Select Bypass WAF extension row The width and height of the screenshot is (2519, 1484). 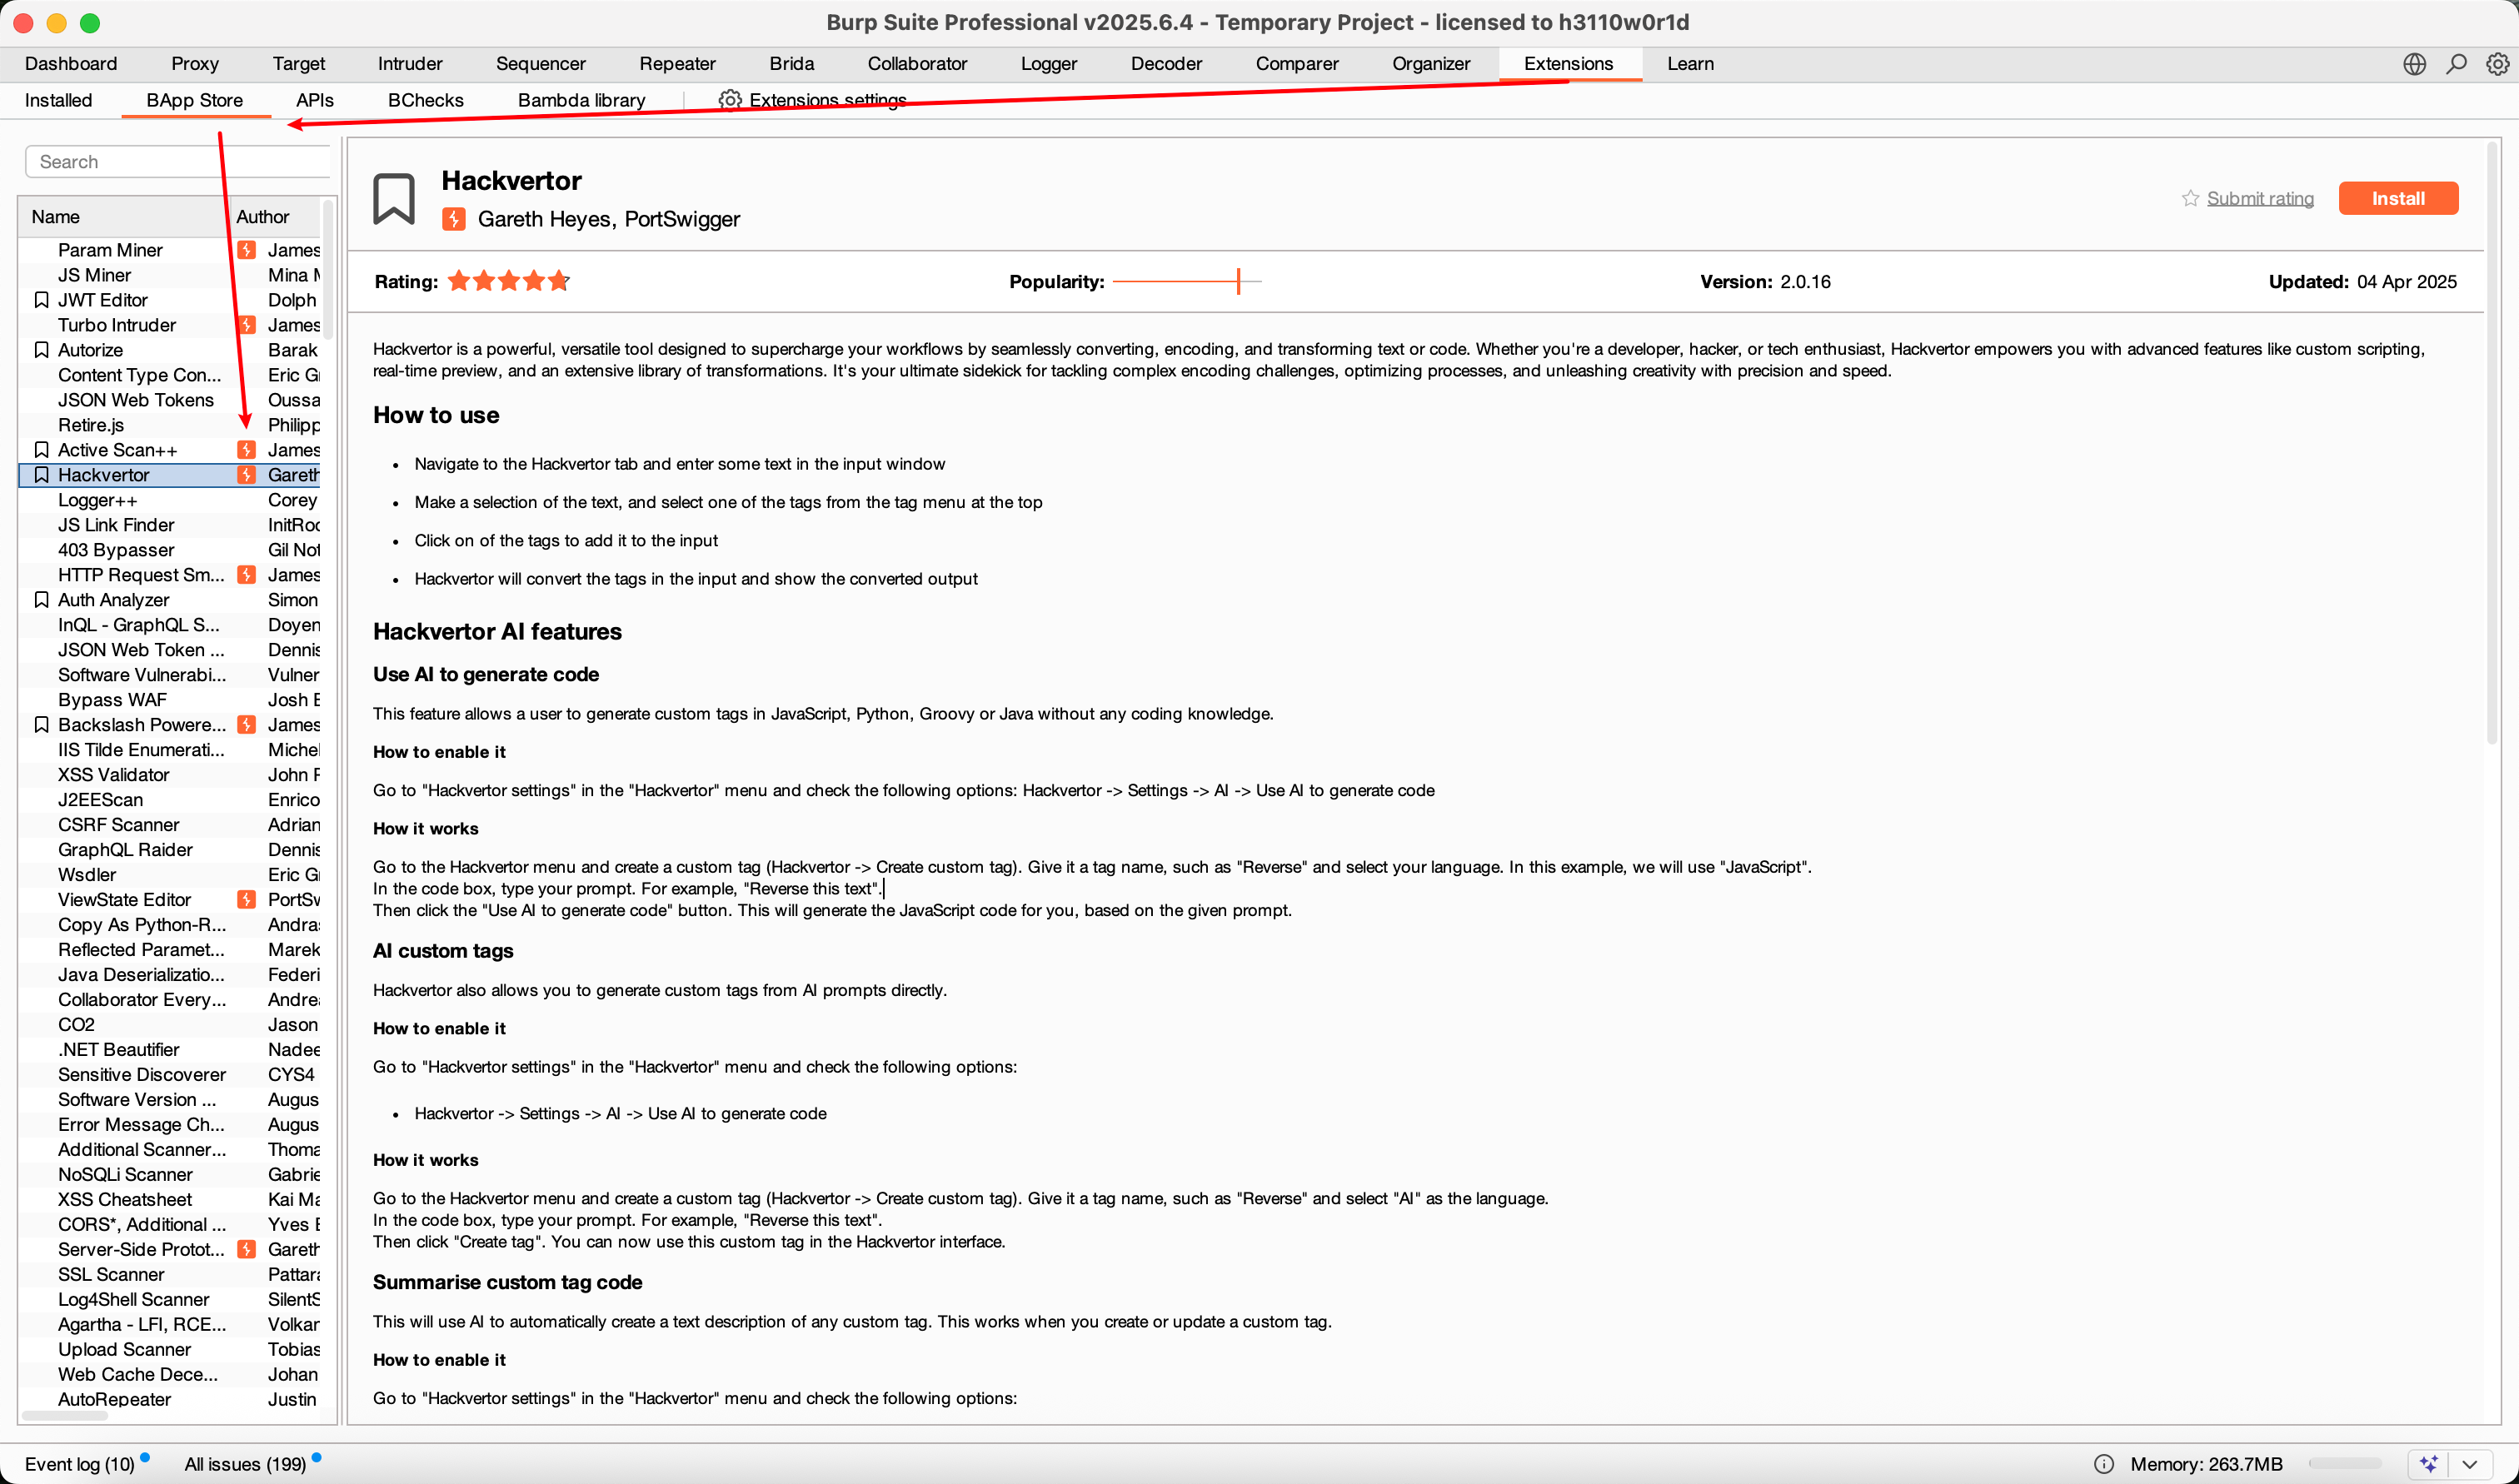click(x=170, y=700)
